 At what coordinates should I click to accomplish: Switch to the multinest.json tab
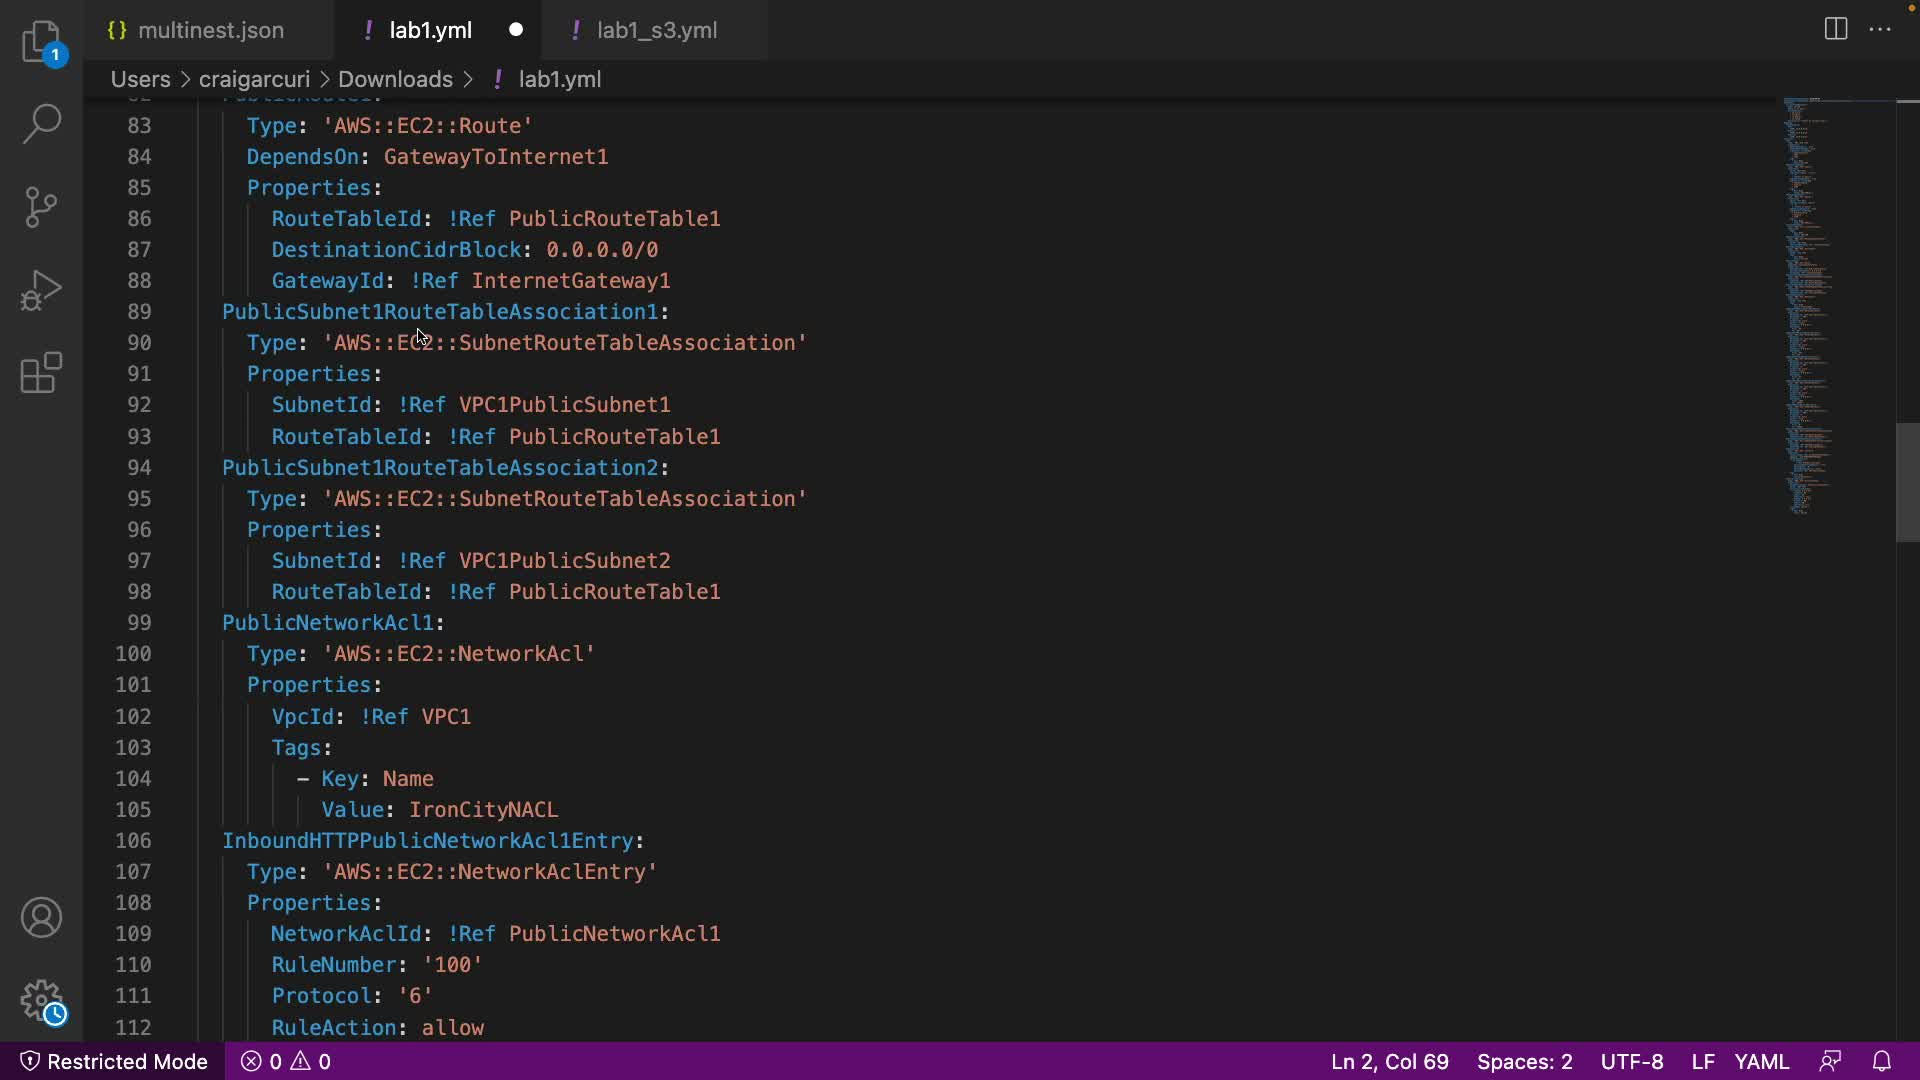[210, 30]
